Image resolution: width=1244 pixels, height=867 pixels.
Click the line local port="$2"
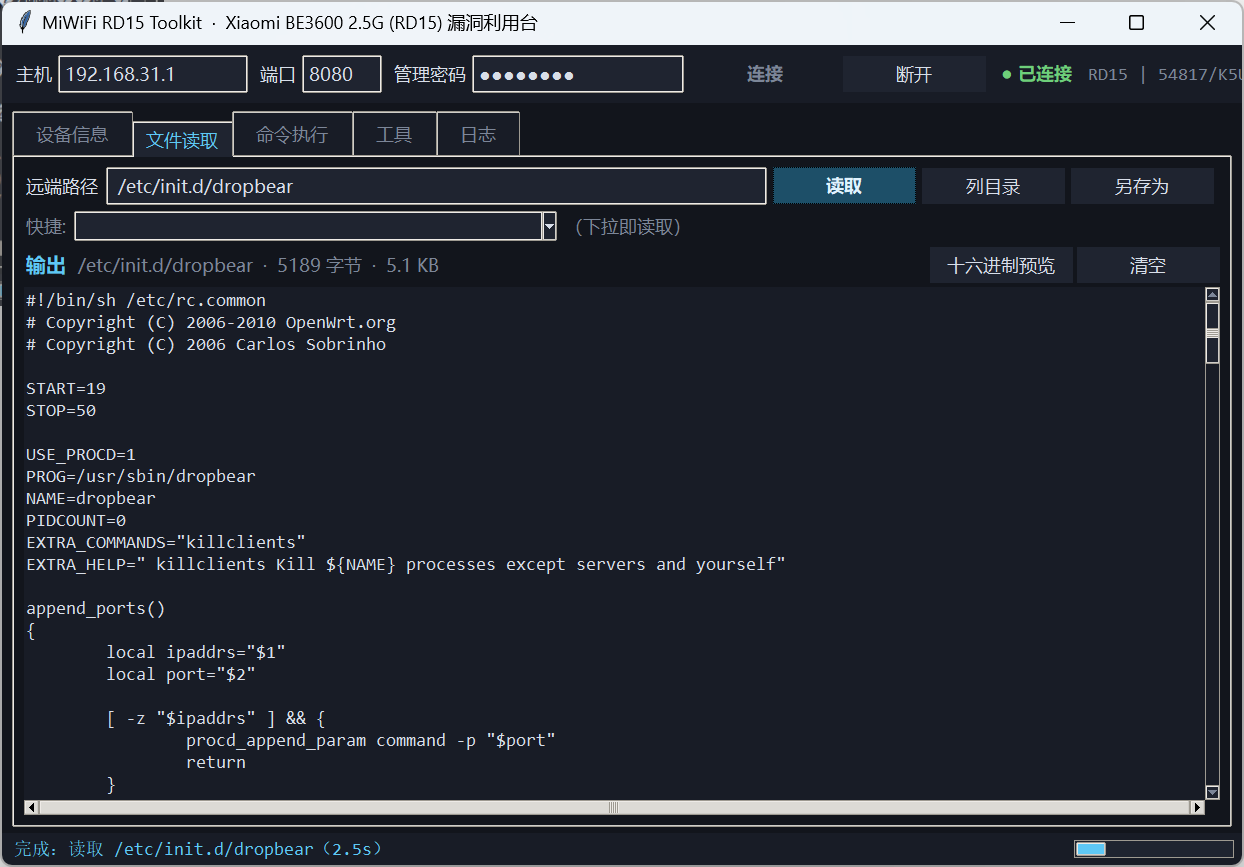181,674
